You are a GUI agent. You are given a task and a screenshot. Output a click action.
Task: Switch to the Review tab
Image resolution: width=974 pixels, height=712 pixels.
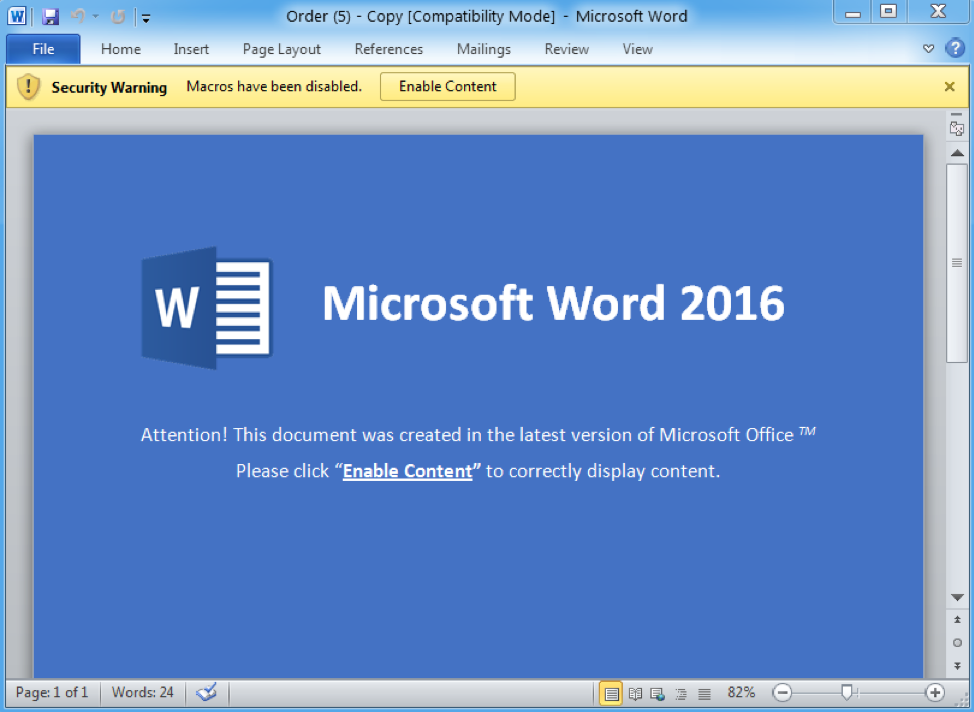point(567,49)
